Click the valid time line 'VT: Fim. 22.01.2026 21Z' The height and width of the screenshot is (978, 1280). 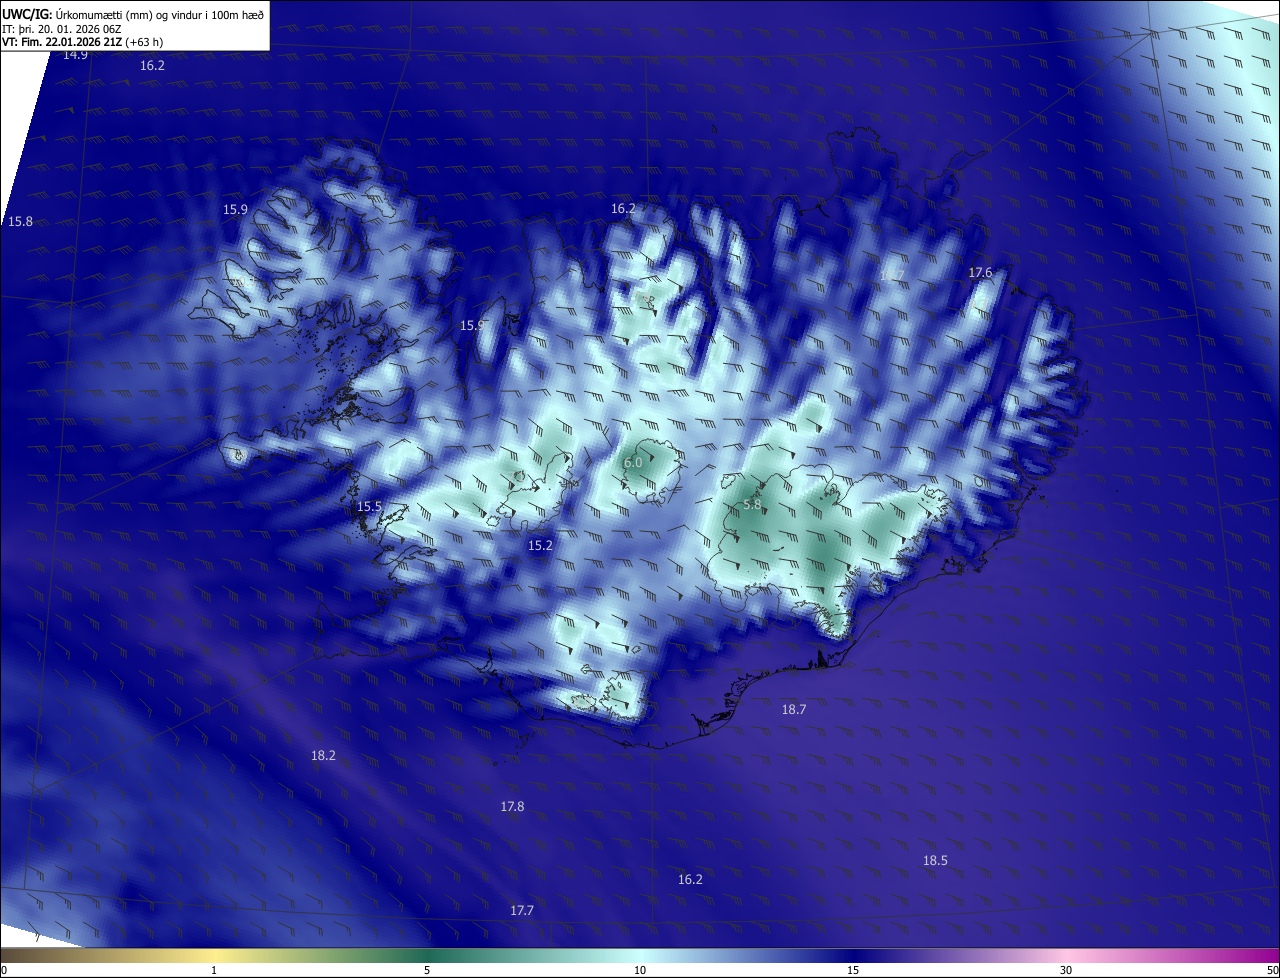coord(62,43)
